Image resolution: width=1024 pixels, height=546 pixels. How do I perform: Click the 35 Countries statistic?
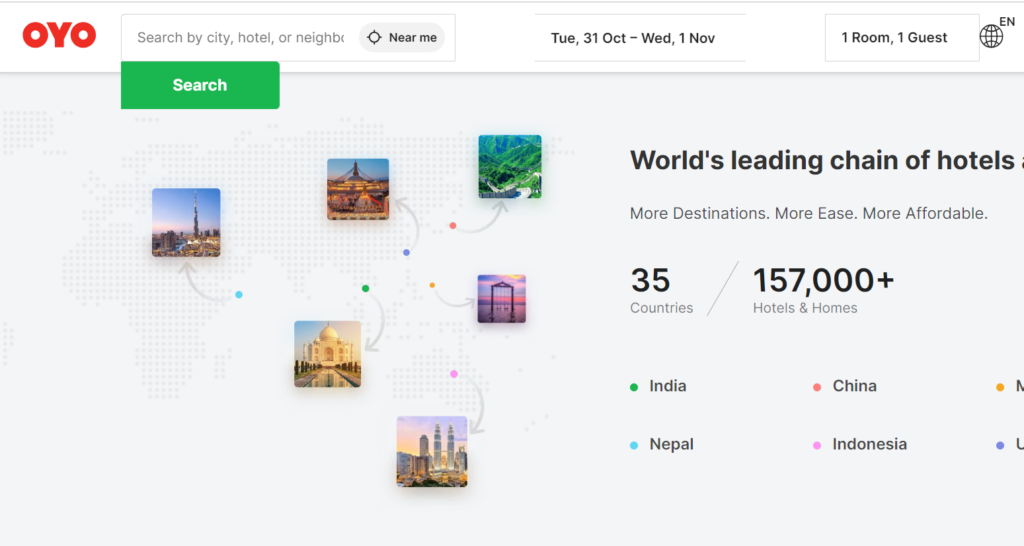click(x=661, y=290)
